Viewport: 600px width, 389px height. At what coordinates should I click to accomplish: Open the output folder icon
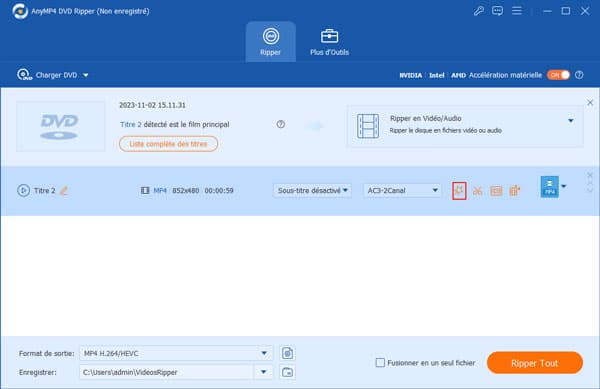(x=287, y=372)
